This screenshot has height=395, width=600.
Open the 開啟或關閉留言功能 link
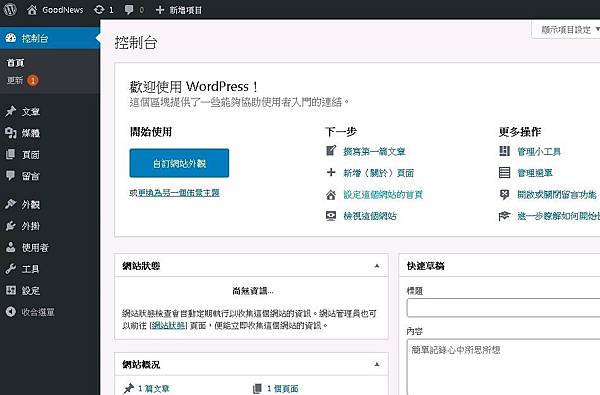click(x=557, y=194)
